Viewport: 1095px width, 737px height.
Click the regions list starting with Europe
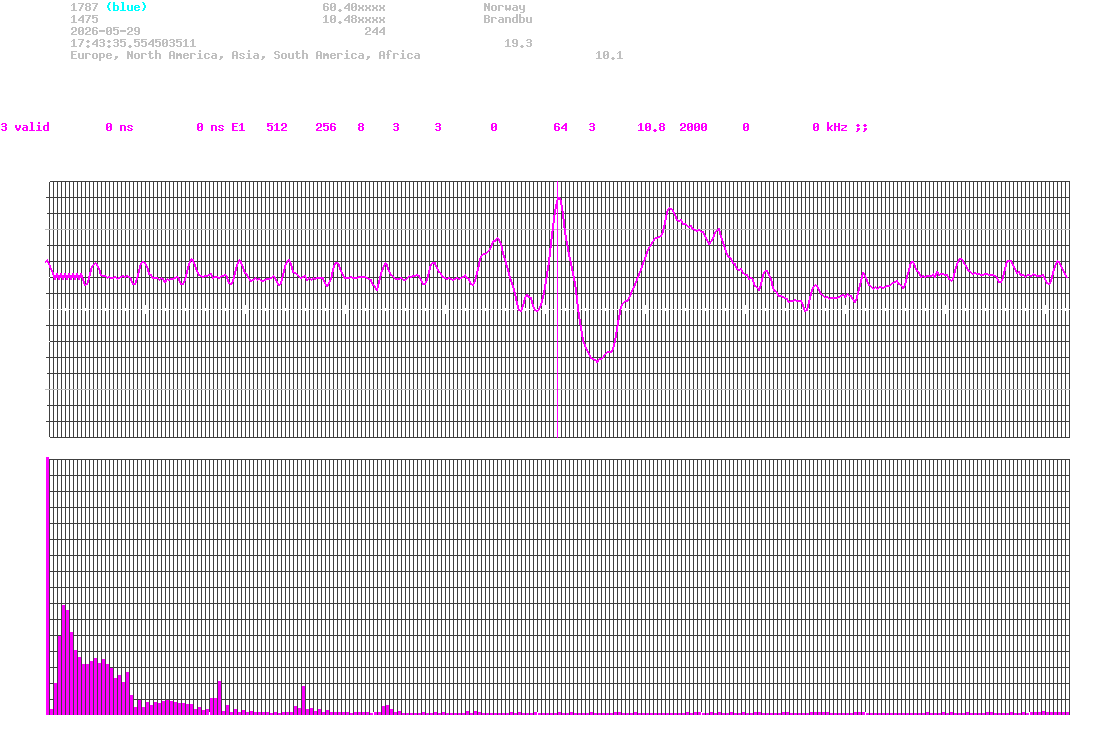(245, 55)
